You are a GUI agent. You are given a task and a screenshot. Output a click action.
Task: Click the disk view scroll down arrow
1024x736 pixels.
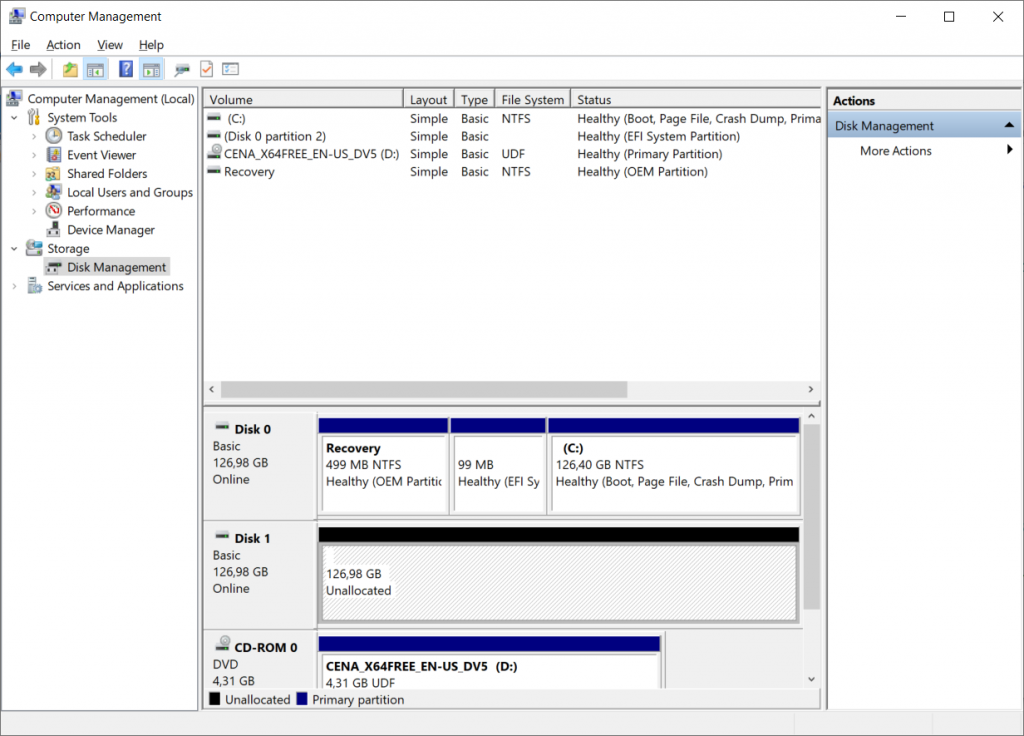click(811, 679)
